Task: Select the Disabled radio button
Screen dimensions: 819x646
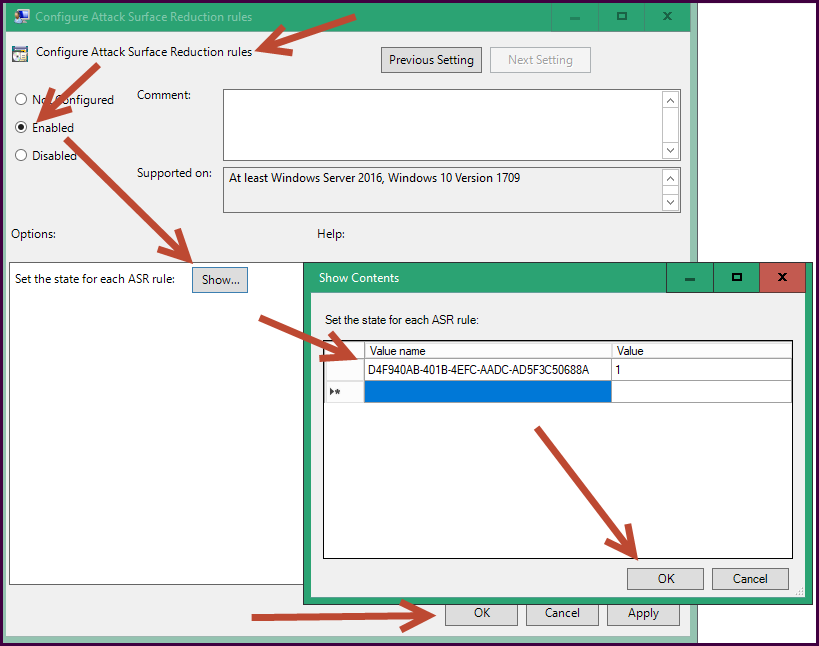Action: tap(21, 156)
